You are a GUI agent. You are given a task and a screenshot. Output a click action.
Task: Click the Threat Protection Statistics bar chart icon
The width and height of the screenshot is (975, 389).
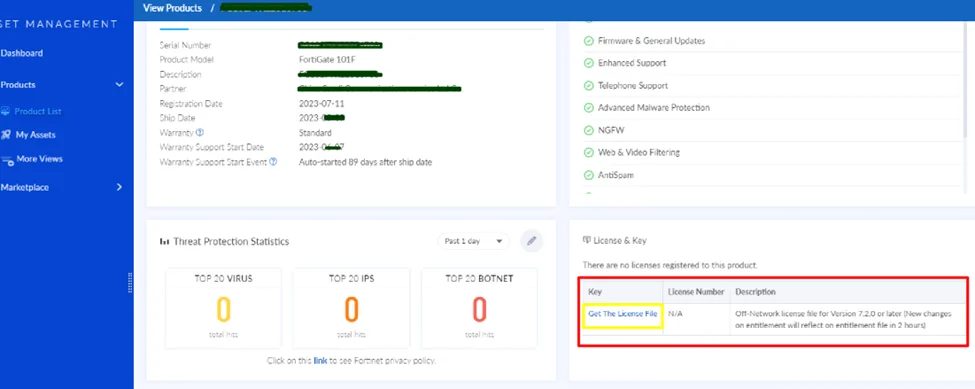point(165,241)
